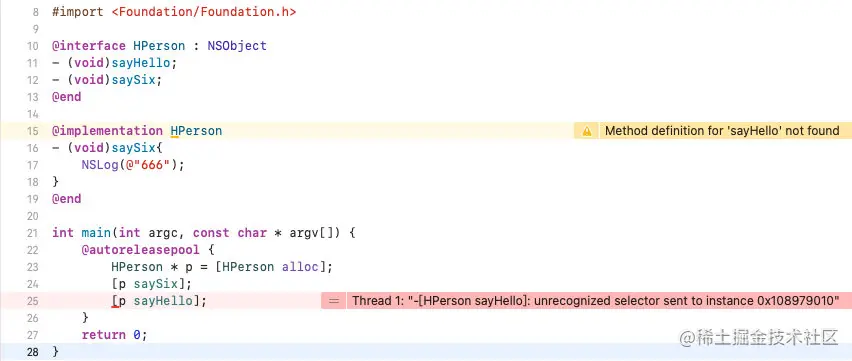Screen dimensions: 852x361
Task: Open the 'Method definition for sayHello not found' warning
Action: 722,131
